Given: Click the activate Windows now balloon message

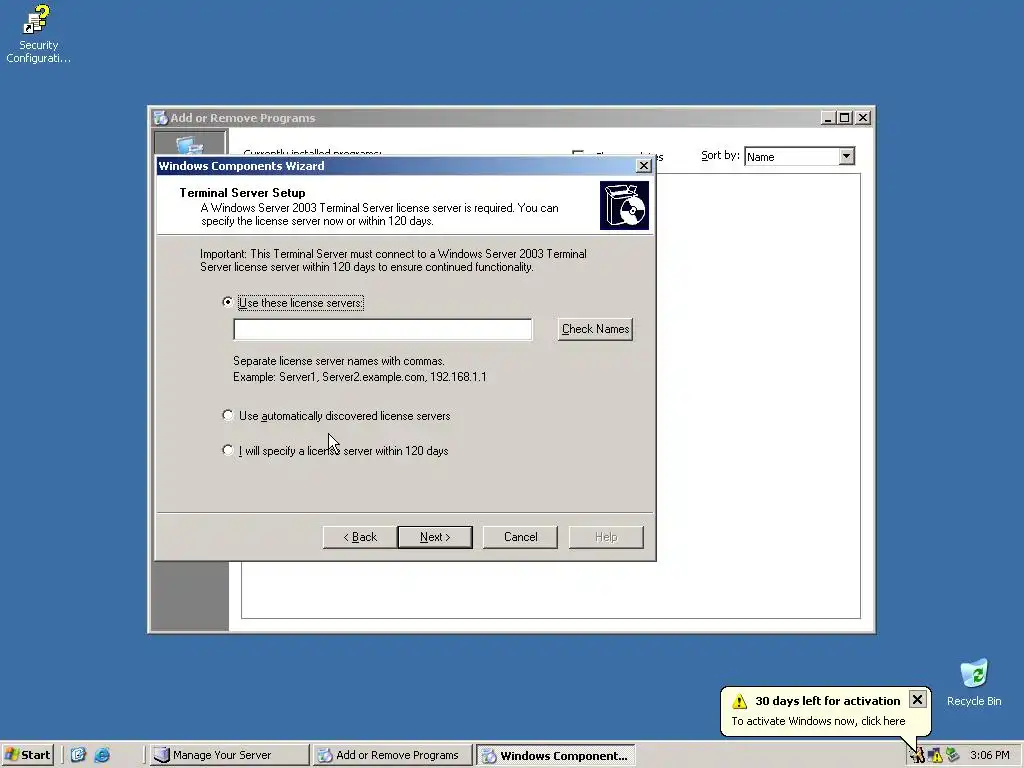Looking at the screenshot, I should 818,721.
